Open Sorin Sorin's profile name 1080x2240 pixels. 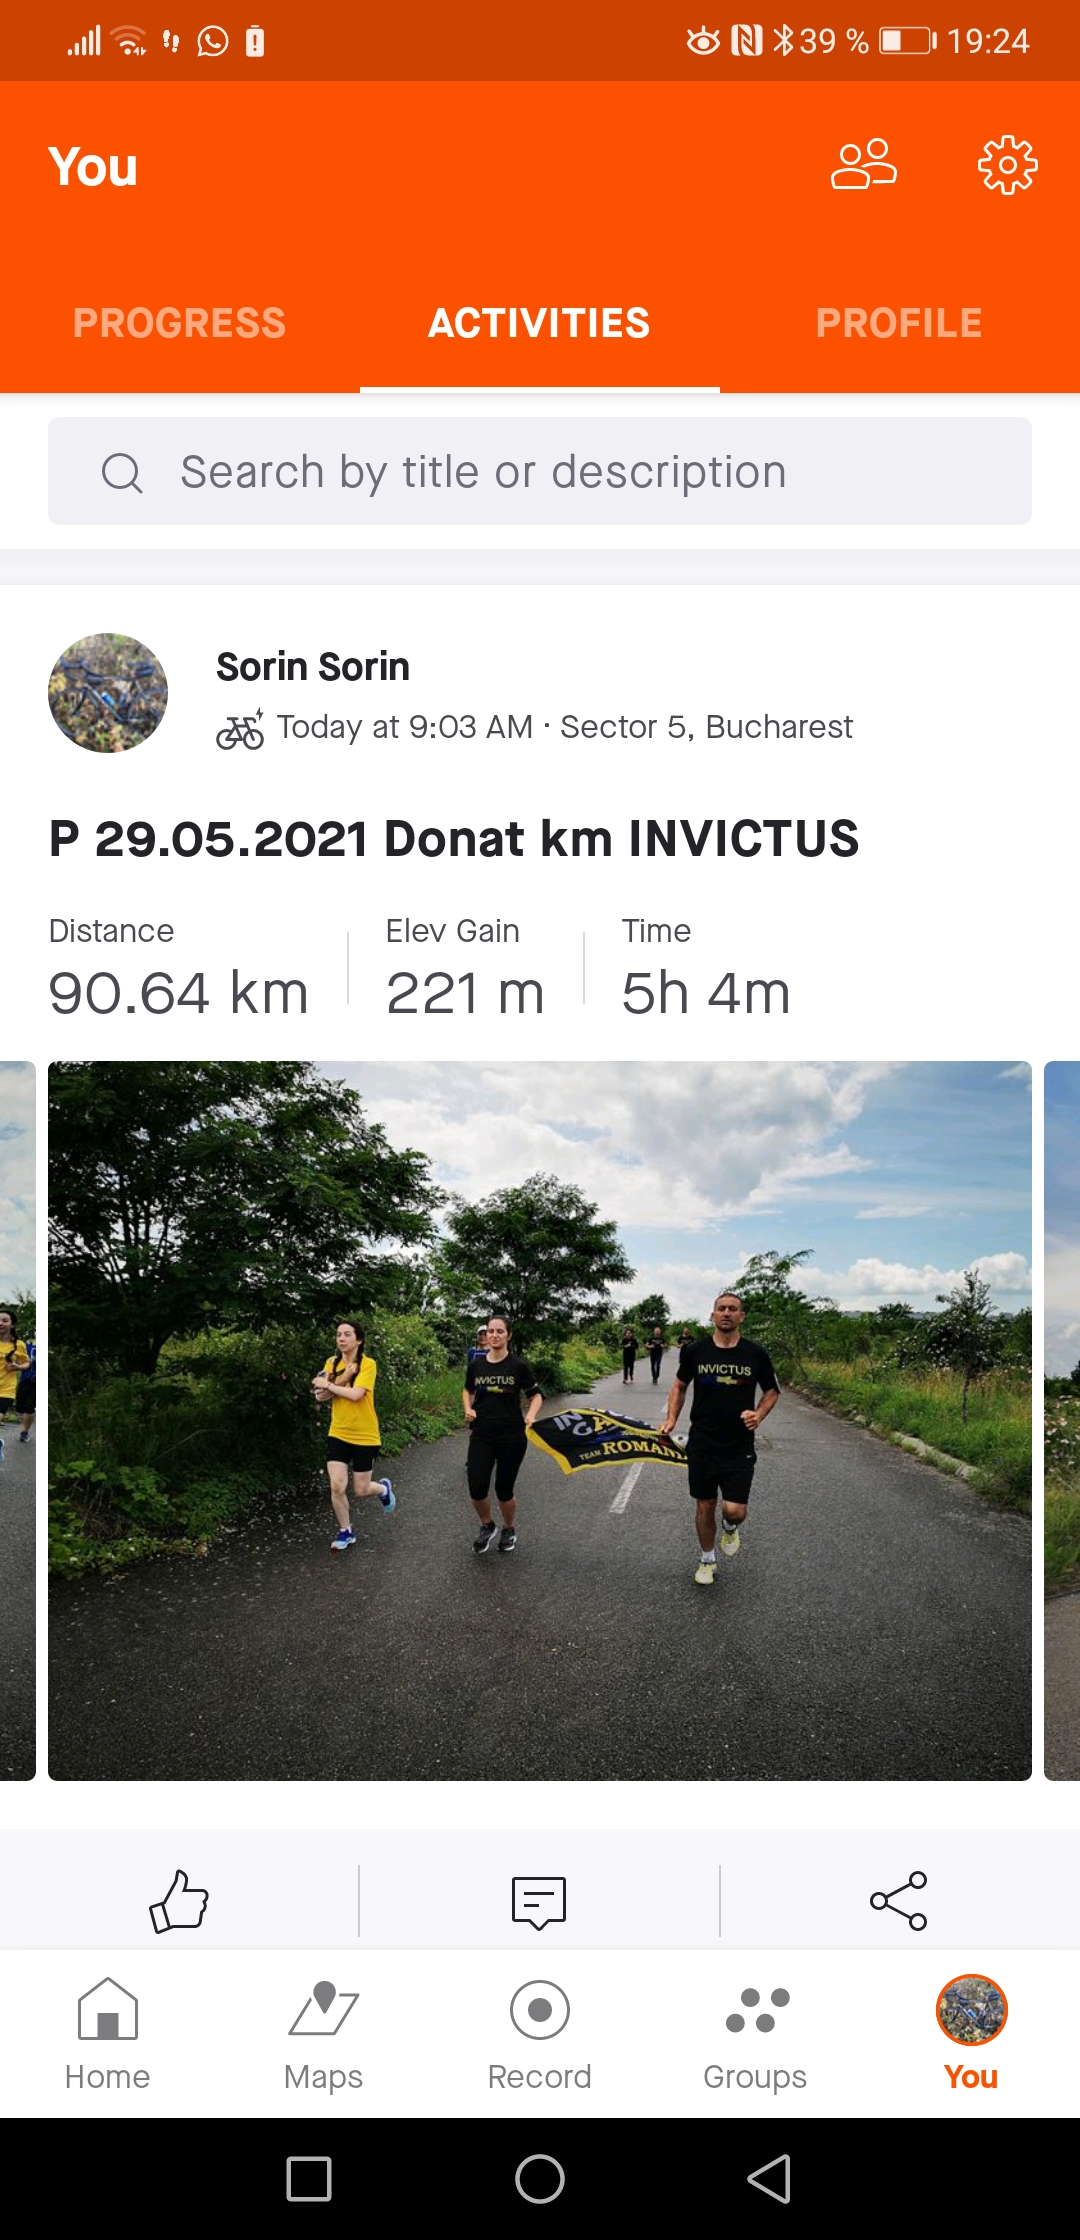click(x=313, y=667)
